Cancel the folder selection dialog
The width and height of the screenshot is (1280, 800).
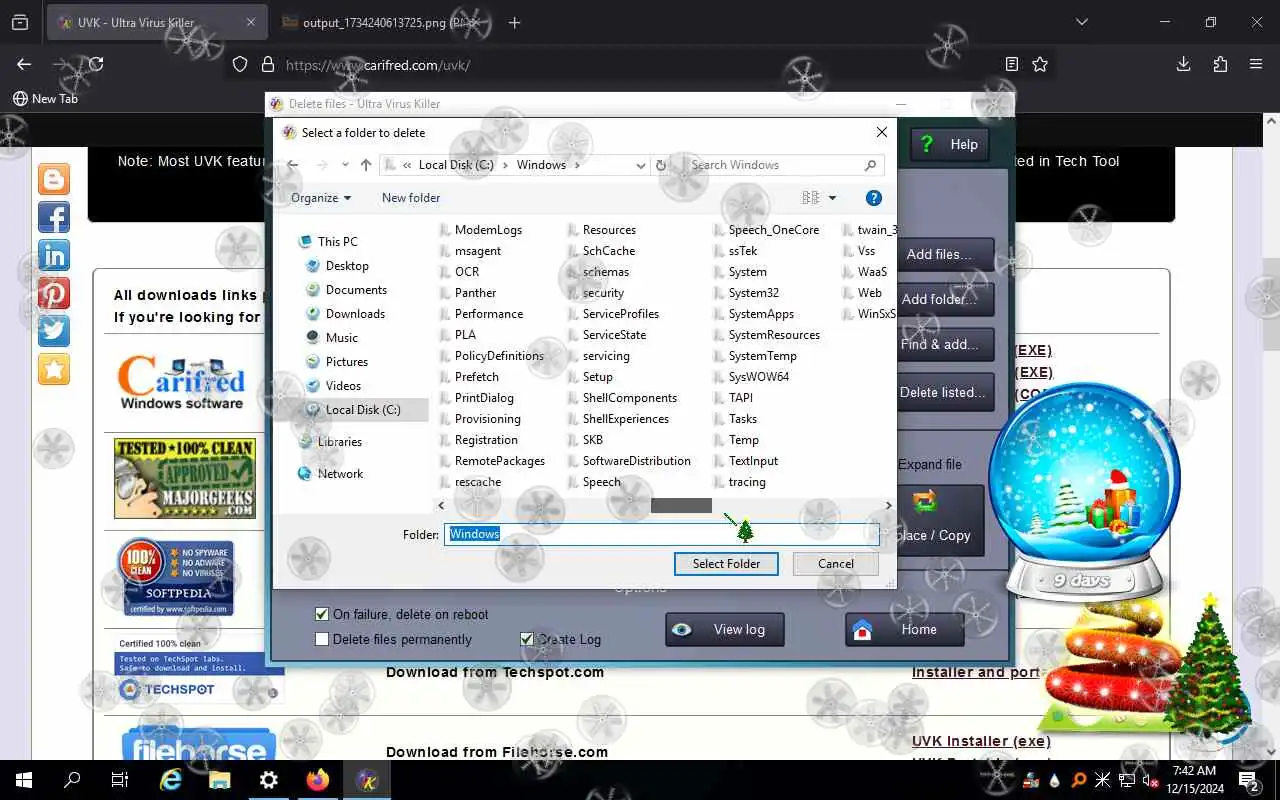click(x=836, y=563)
